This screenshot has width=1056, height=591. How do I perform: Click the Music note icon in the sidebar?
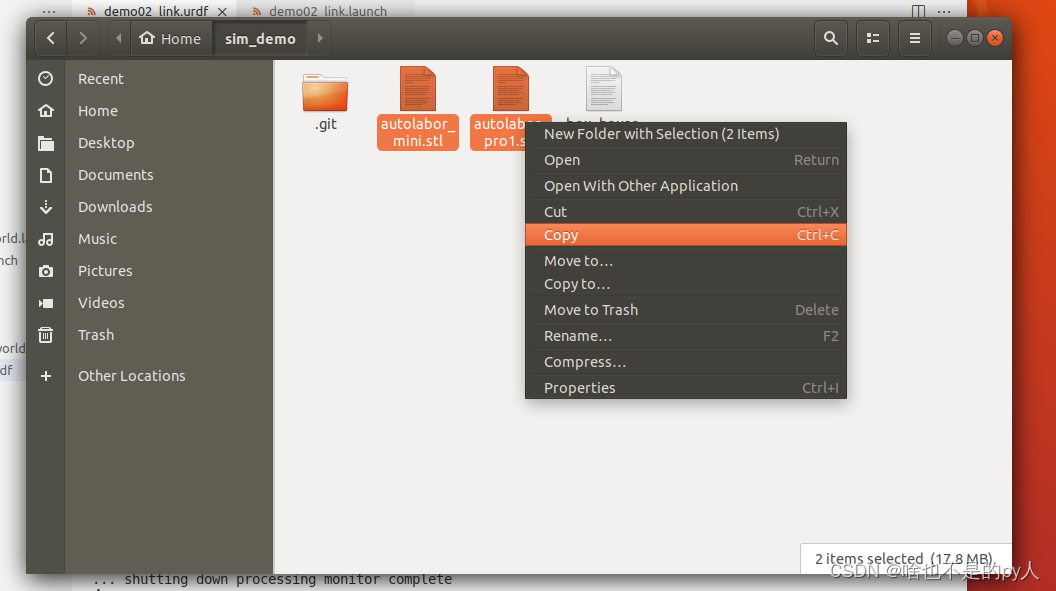click(46, 239)
